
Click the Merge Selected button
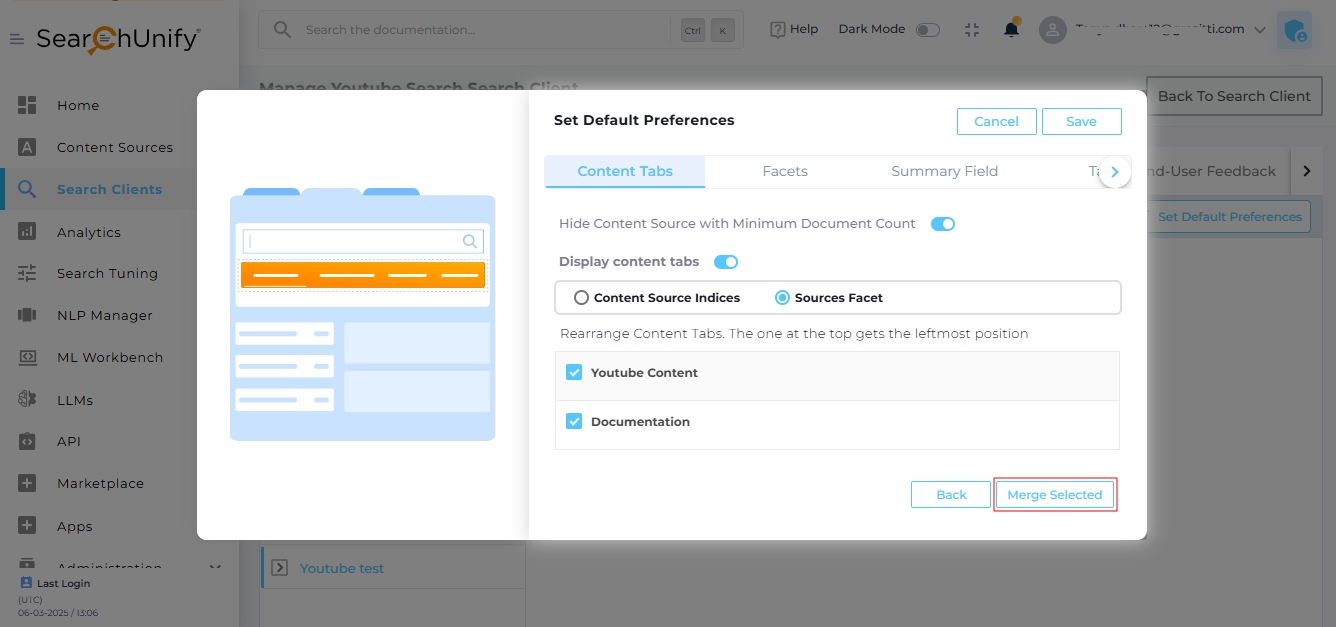1054,495
